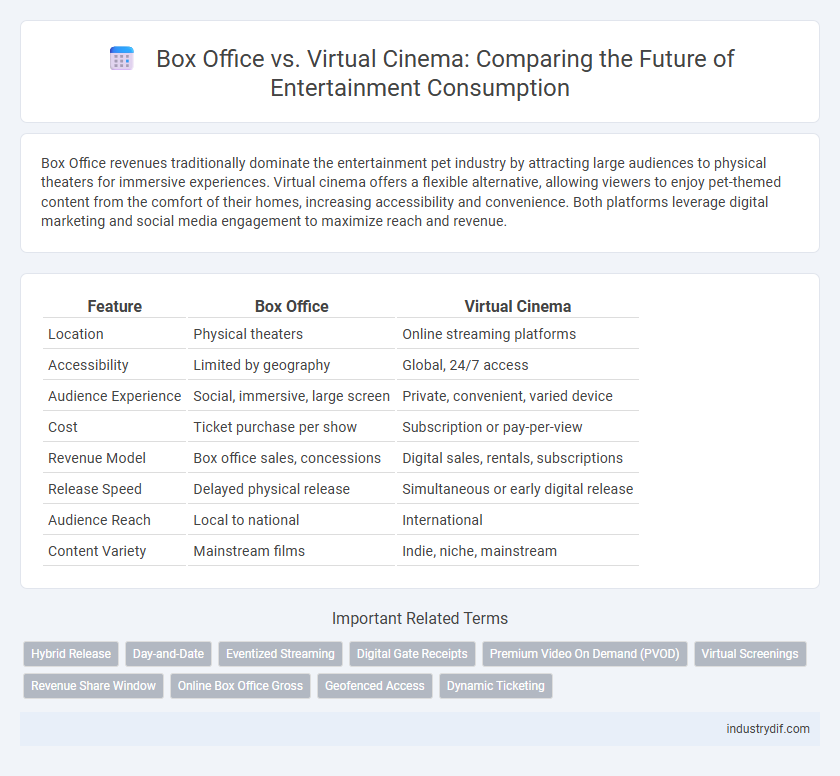Click the Physical theaters cell
Image resolution: width=840 pixels, height=776 pixels.
[x=291, y=334]
